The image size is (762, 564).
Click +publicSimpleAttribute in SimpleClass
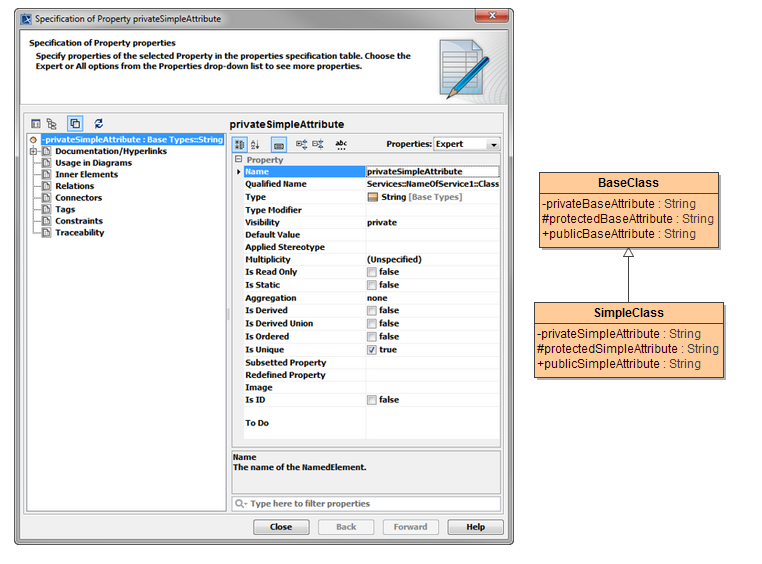tap(619, 364)
